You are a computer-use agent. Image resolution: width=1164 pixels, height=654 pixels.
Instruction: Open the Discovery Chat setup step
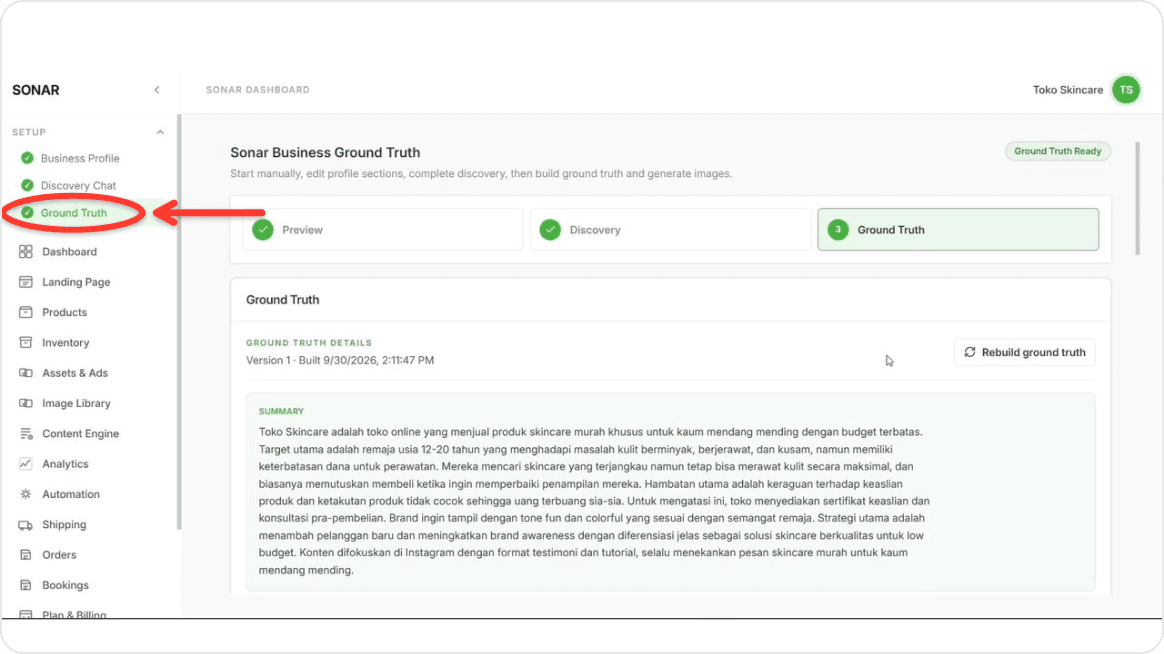click(x=78, y=186)
